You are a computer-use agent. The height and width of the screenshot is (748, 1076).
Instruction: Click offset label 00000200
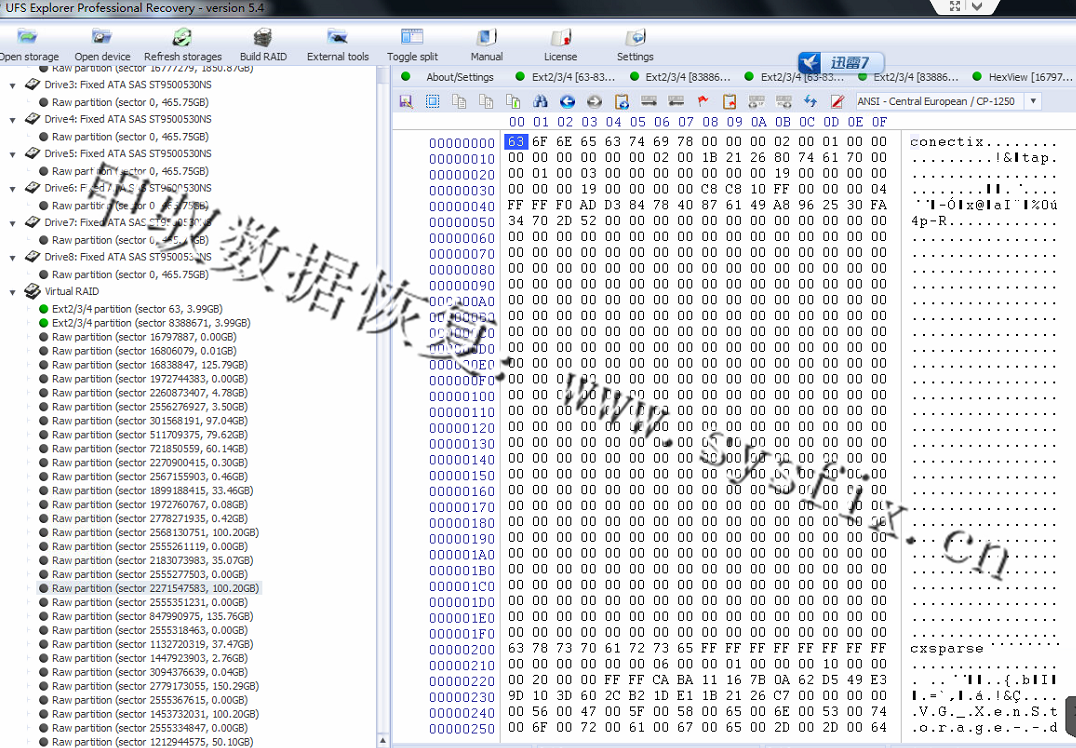pyautogui.click(x=462, y=649)
